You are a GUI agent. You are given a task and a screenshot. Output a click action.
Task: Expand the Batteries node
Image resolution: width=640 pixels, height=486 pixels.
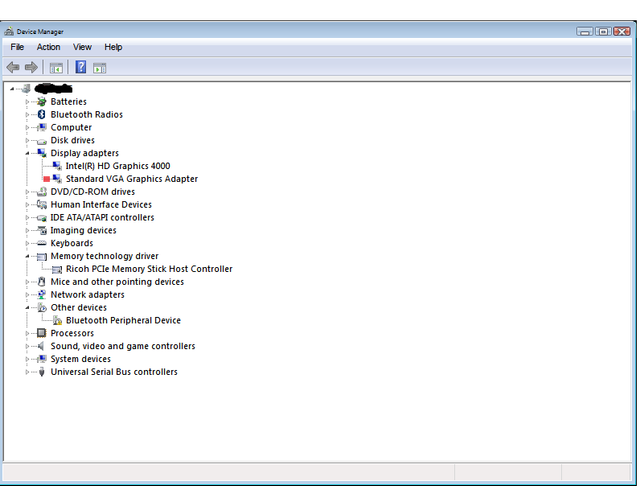(27, 102)
